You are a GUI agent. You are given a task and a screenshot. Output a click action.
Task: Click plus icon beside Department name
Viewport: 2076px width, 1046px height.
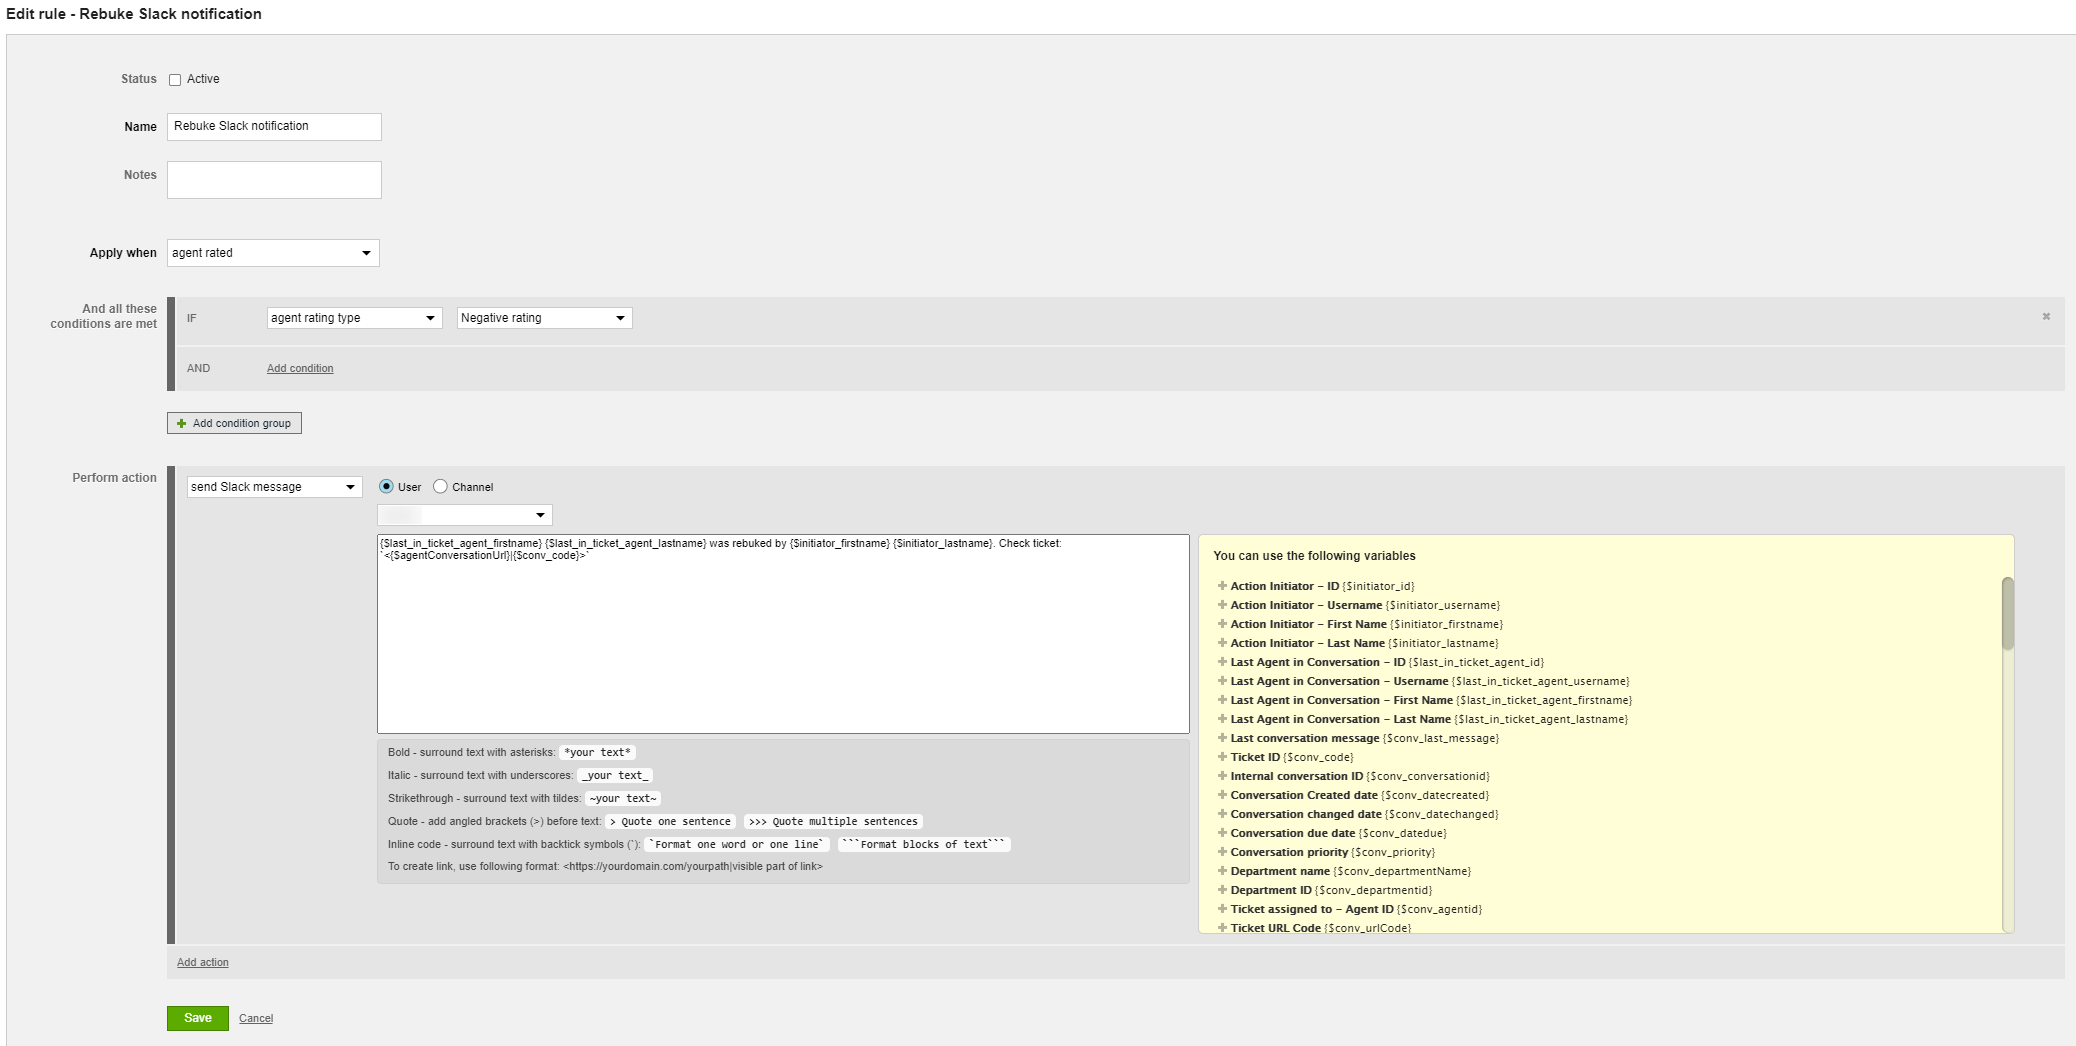(1222, 871)
